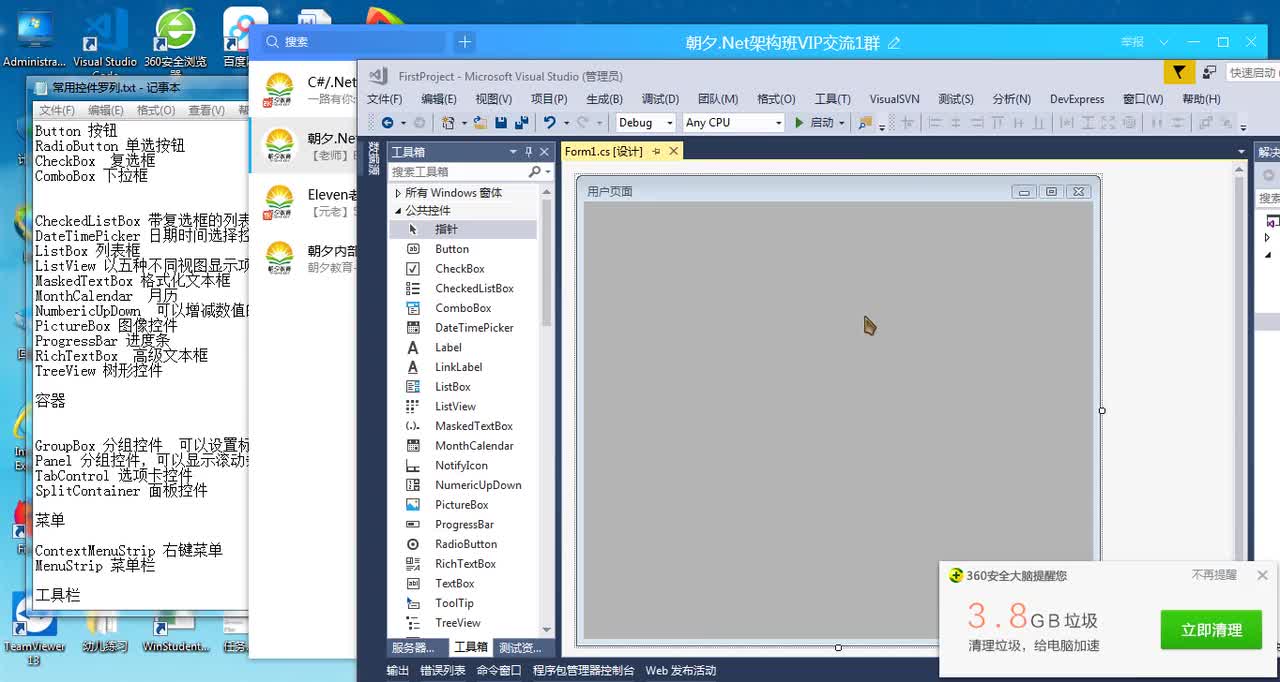Open the VisualSVN menu
The width and height of the screenshot is (1280, 682).
click(895, 99)
